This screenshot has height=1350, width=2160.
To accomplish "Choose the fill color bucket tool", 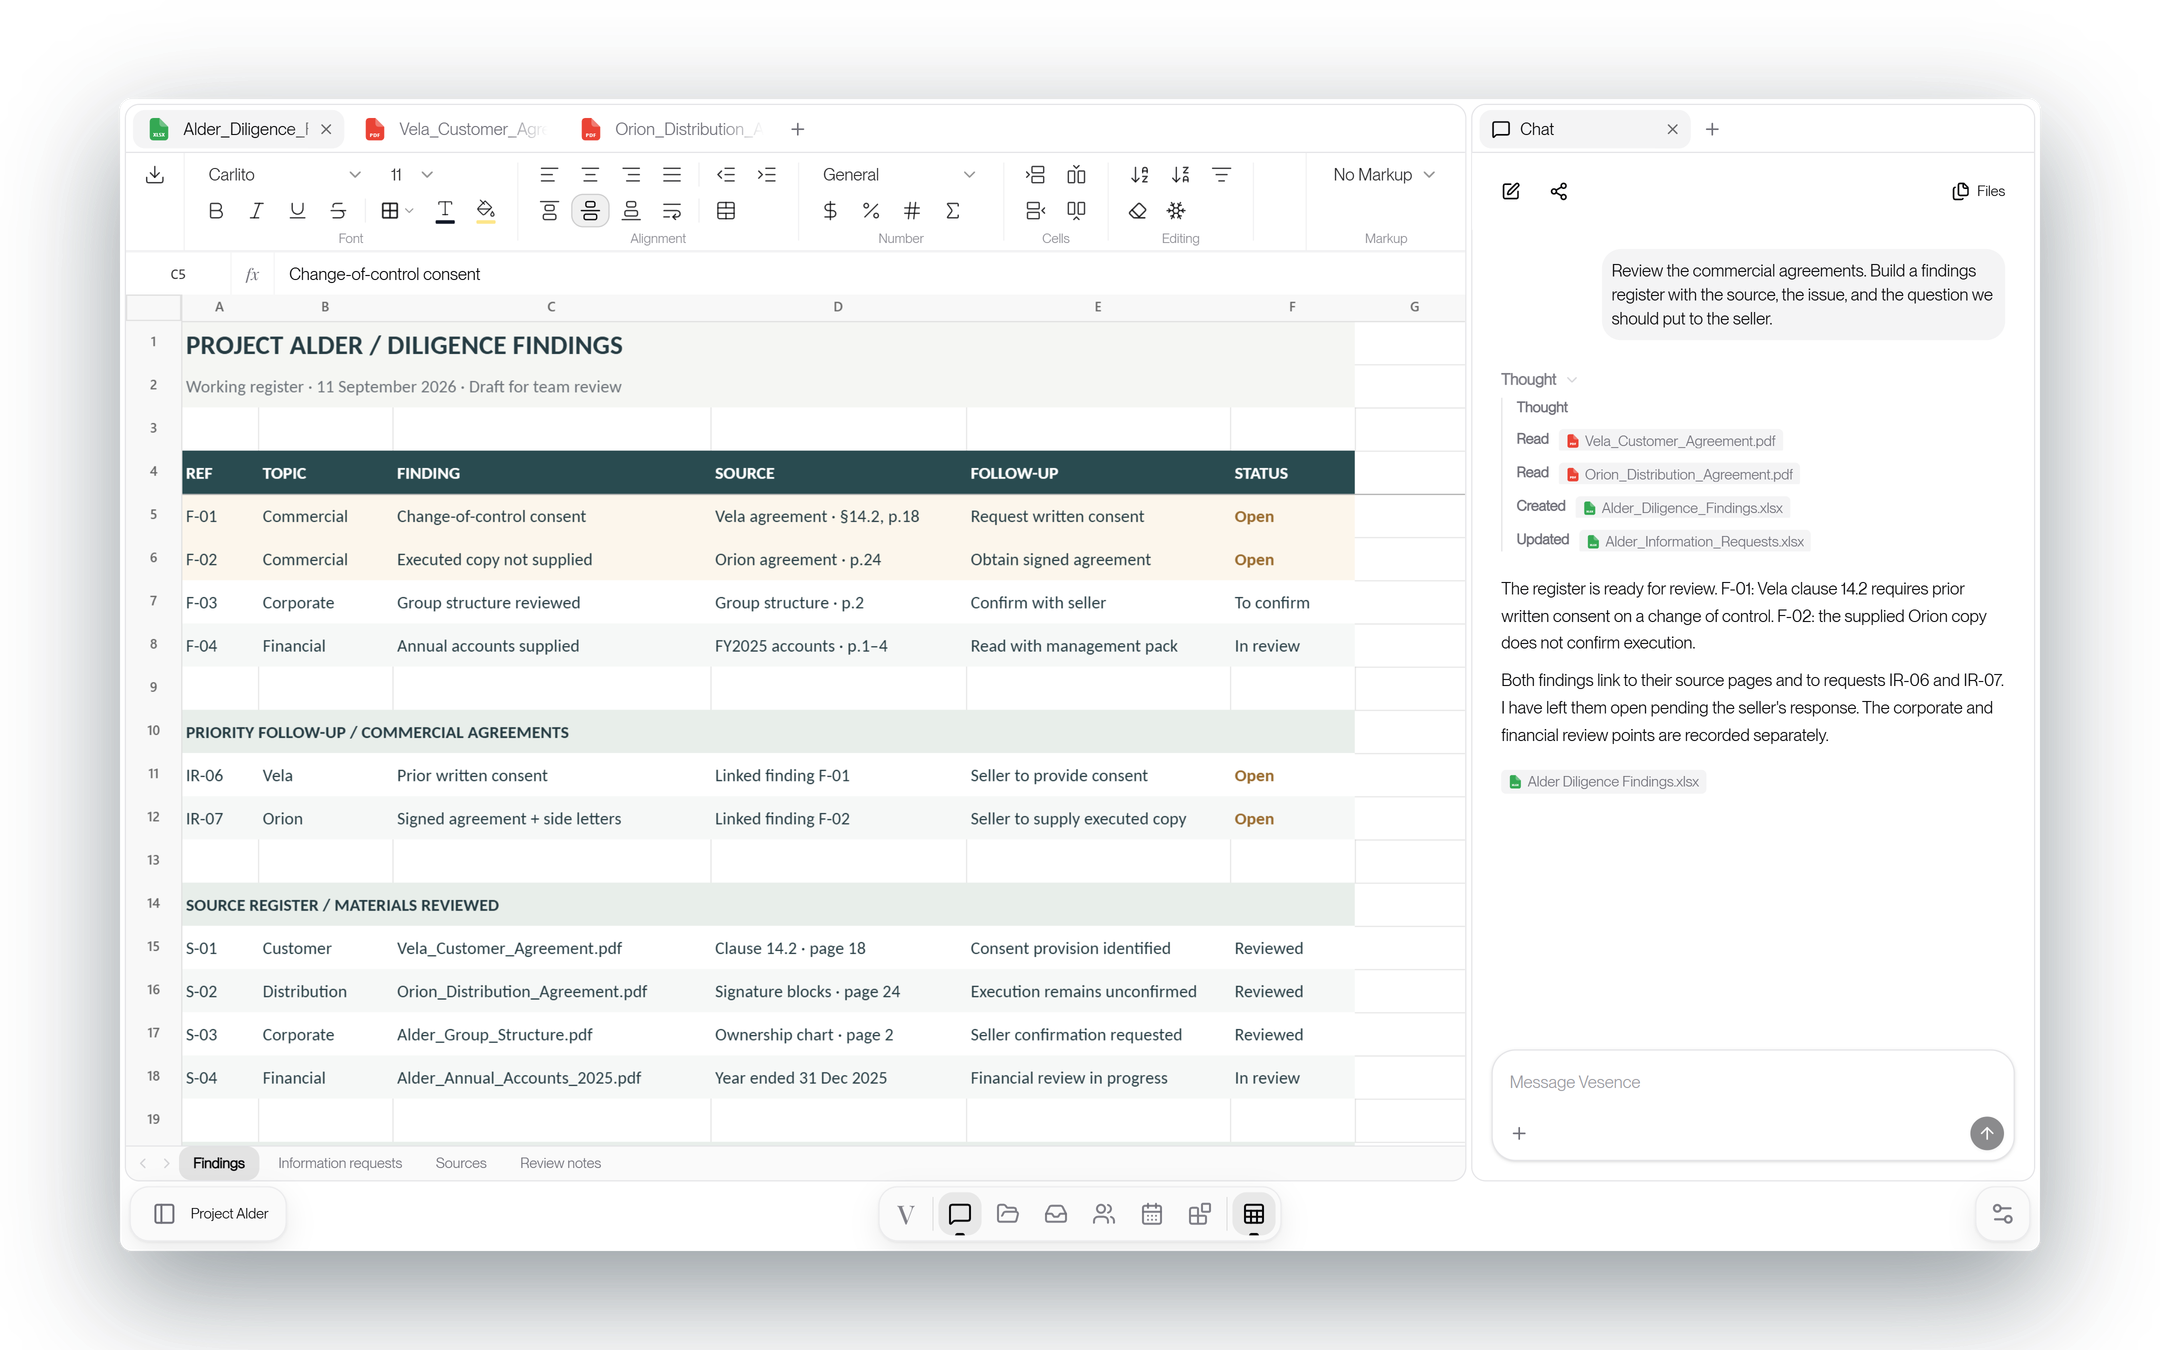I will click(486, 211).
